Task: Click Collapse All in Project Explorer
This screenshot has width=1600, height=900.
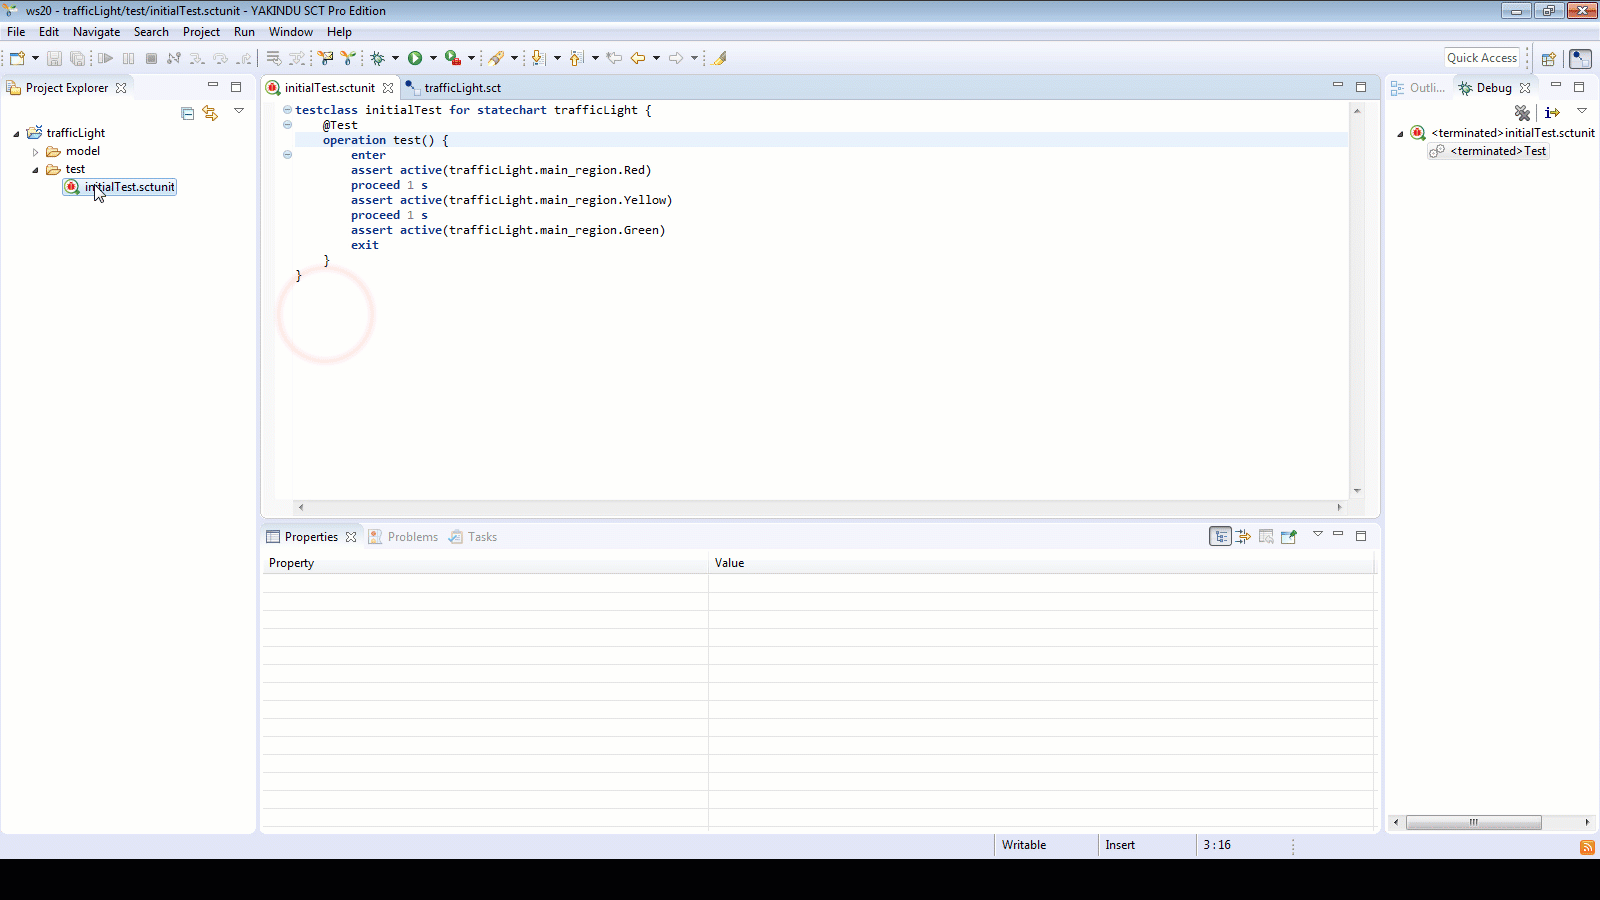Action: point(187,113)
